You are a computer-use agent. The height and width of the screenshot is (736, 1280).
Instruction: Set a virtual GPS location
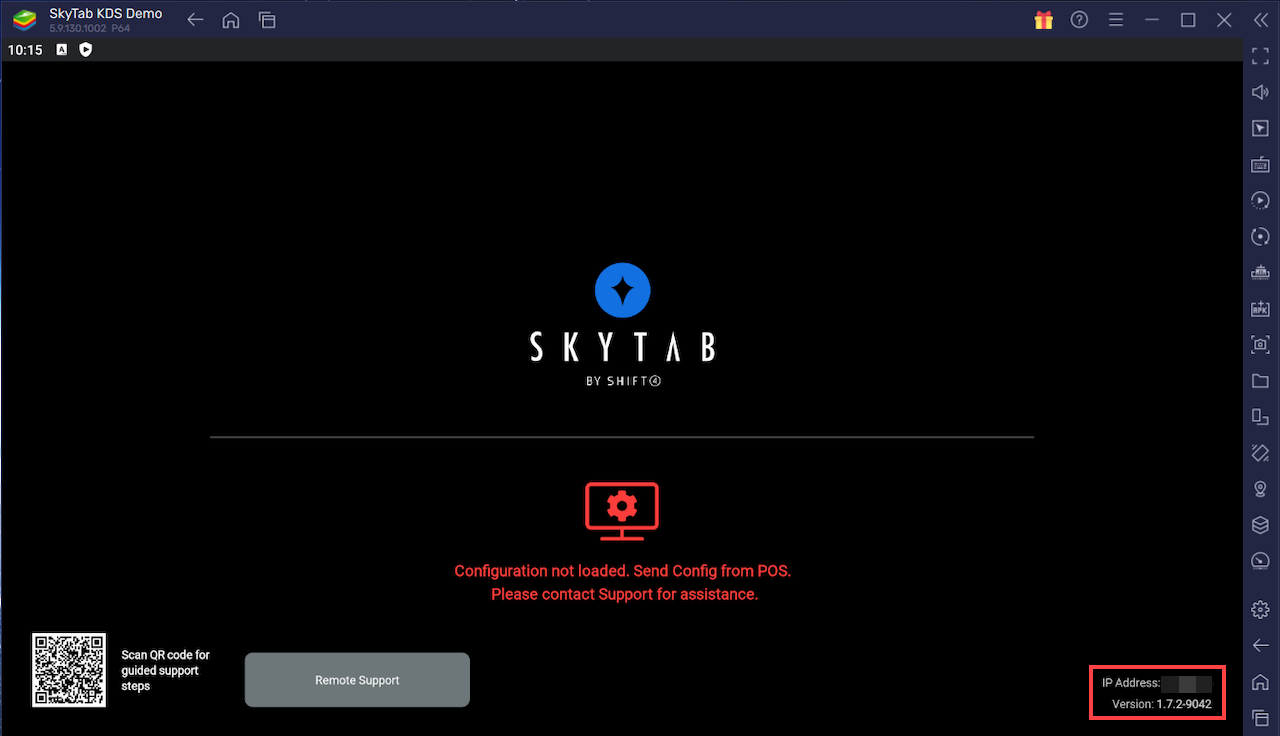point(1260,489)
